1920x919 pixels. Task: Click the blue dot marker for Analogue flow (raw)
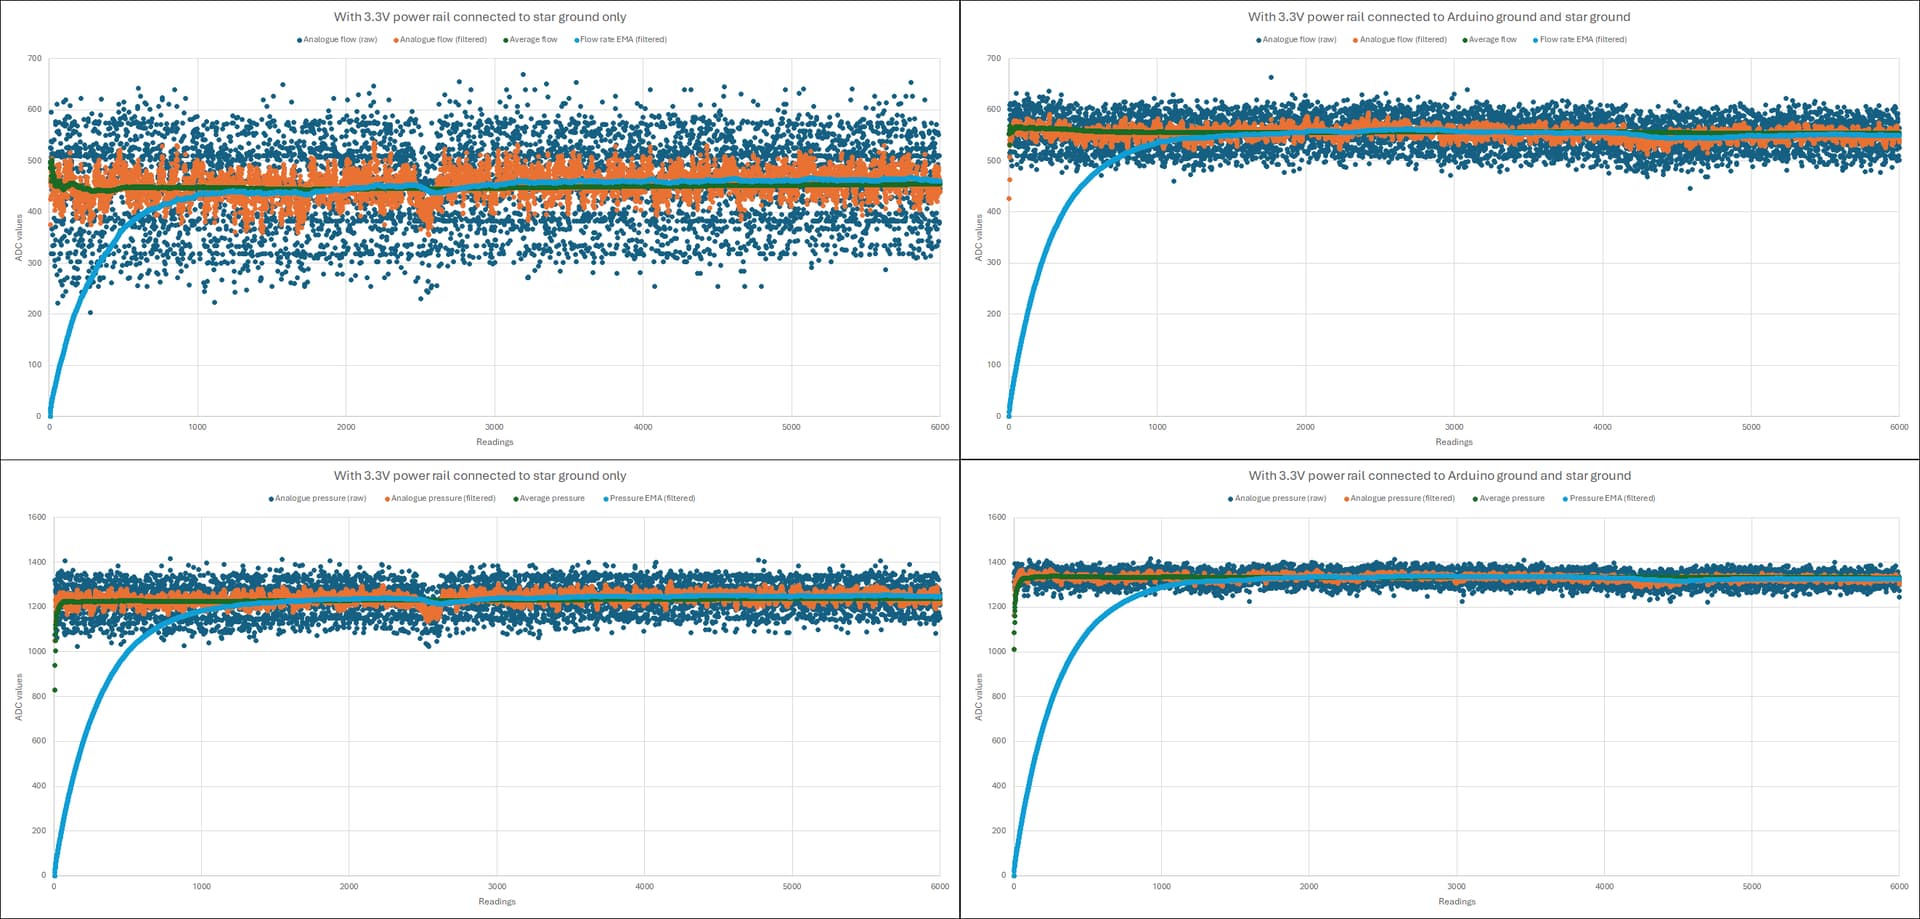(x=298, y=40)
